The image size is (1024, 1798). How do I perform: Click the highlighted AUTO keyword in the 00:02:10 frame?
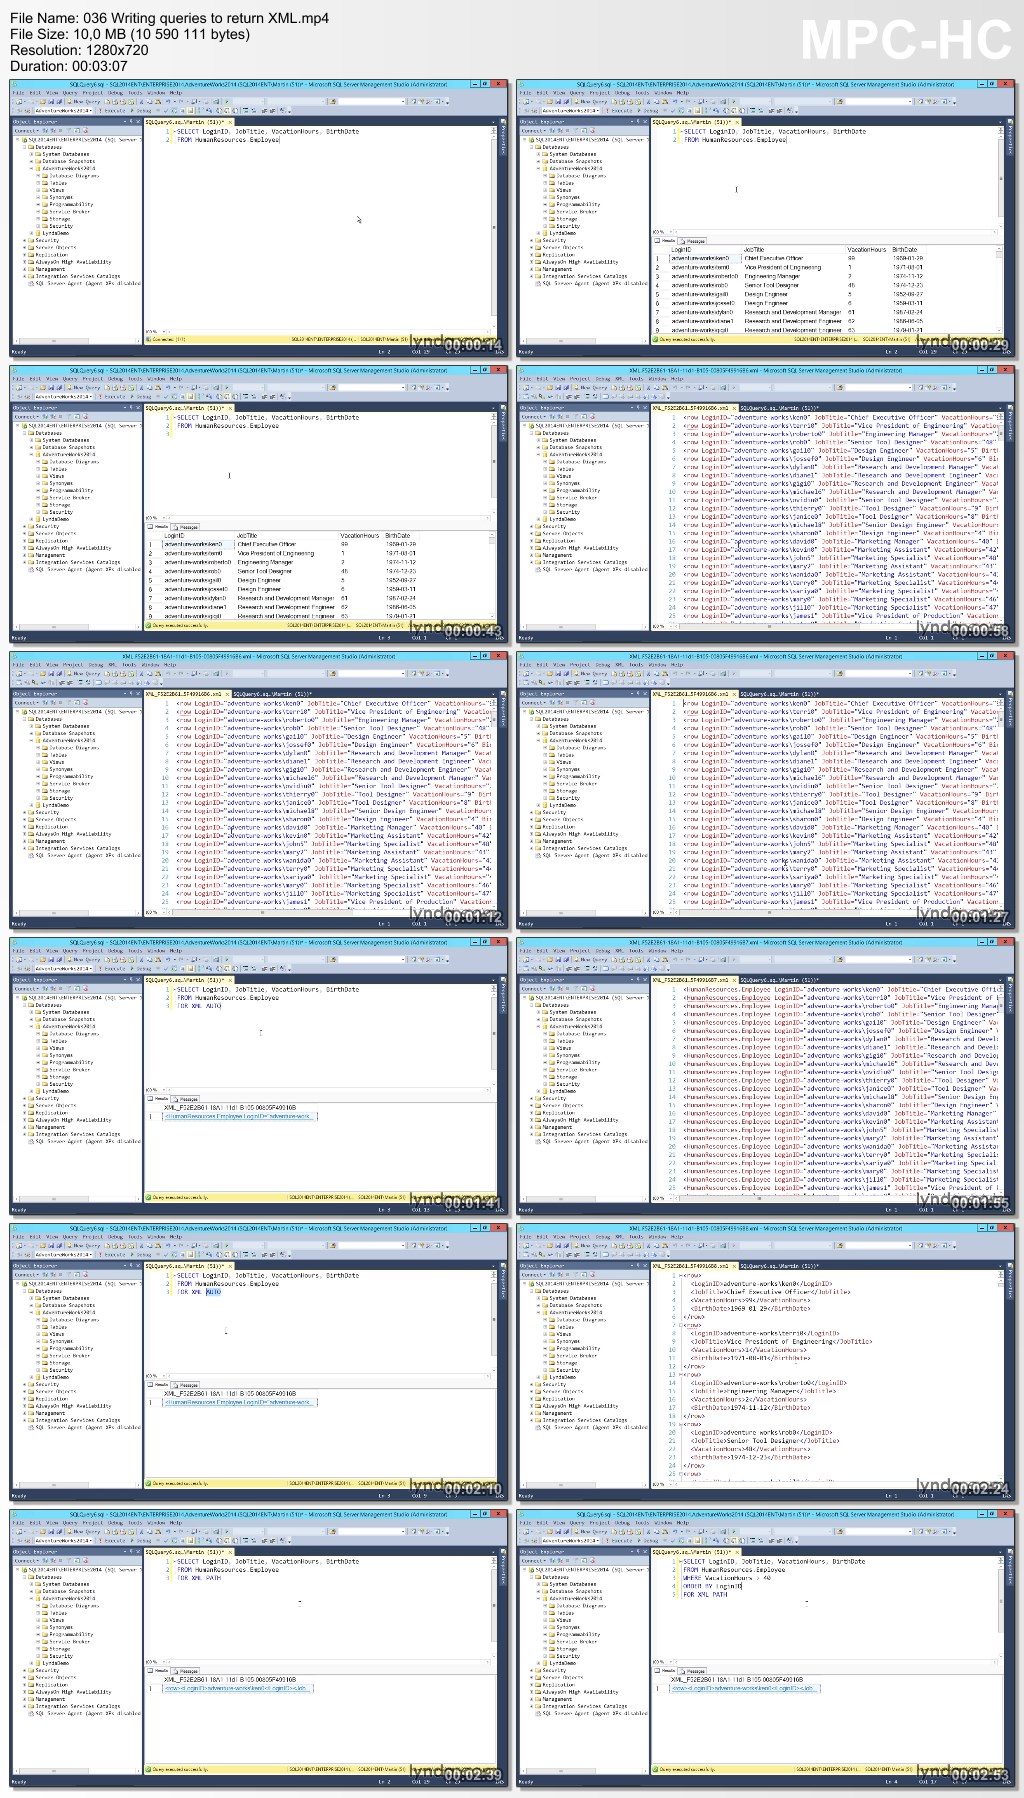coord(213,1292)
